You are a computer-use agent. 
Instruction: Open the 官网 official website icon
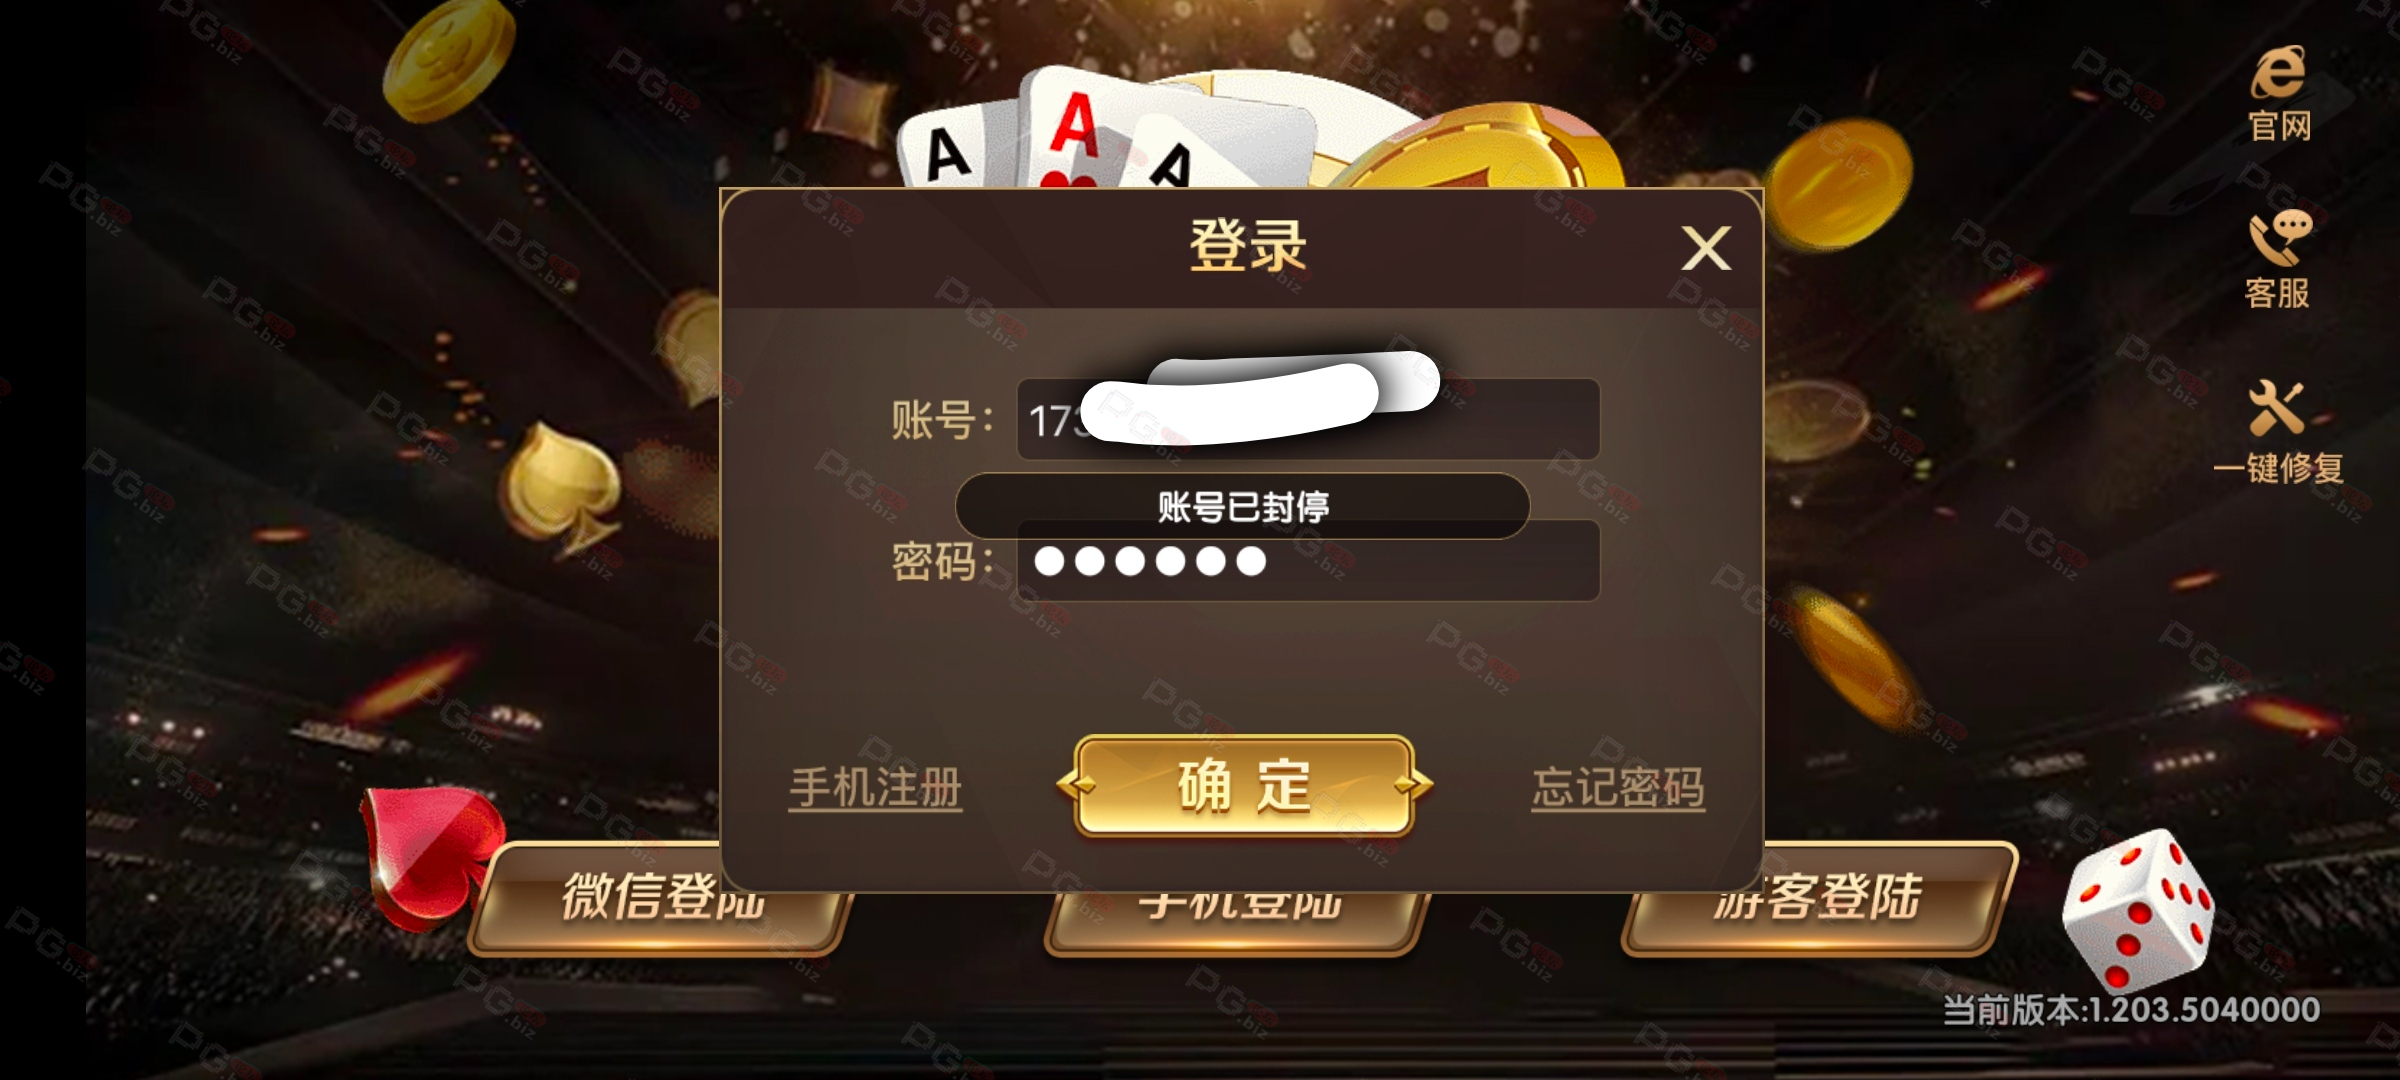click(x=2279, y=94)
